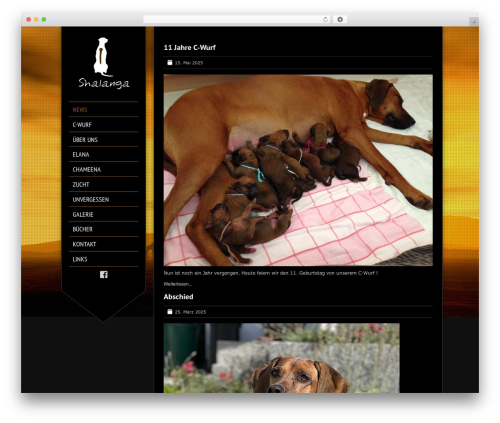Image resolution: width=500 pixels, height=423 pixels.
Task: Click the Shalanga dog logo
Action: click(x=103, y=63)
